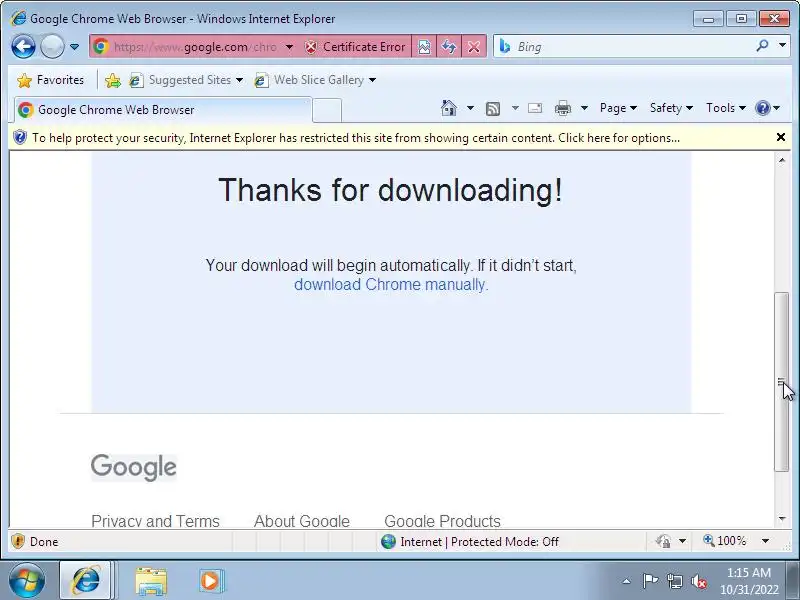Click the muted volume tray icon

(698, 581)
